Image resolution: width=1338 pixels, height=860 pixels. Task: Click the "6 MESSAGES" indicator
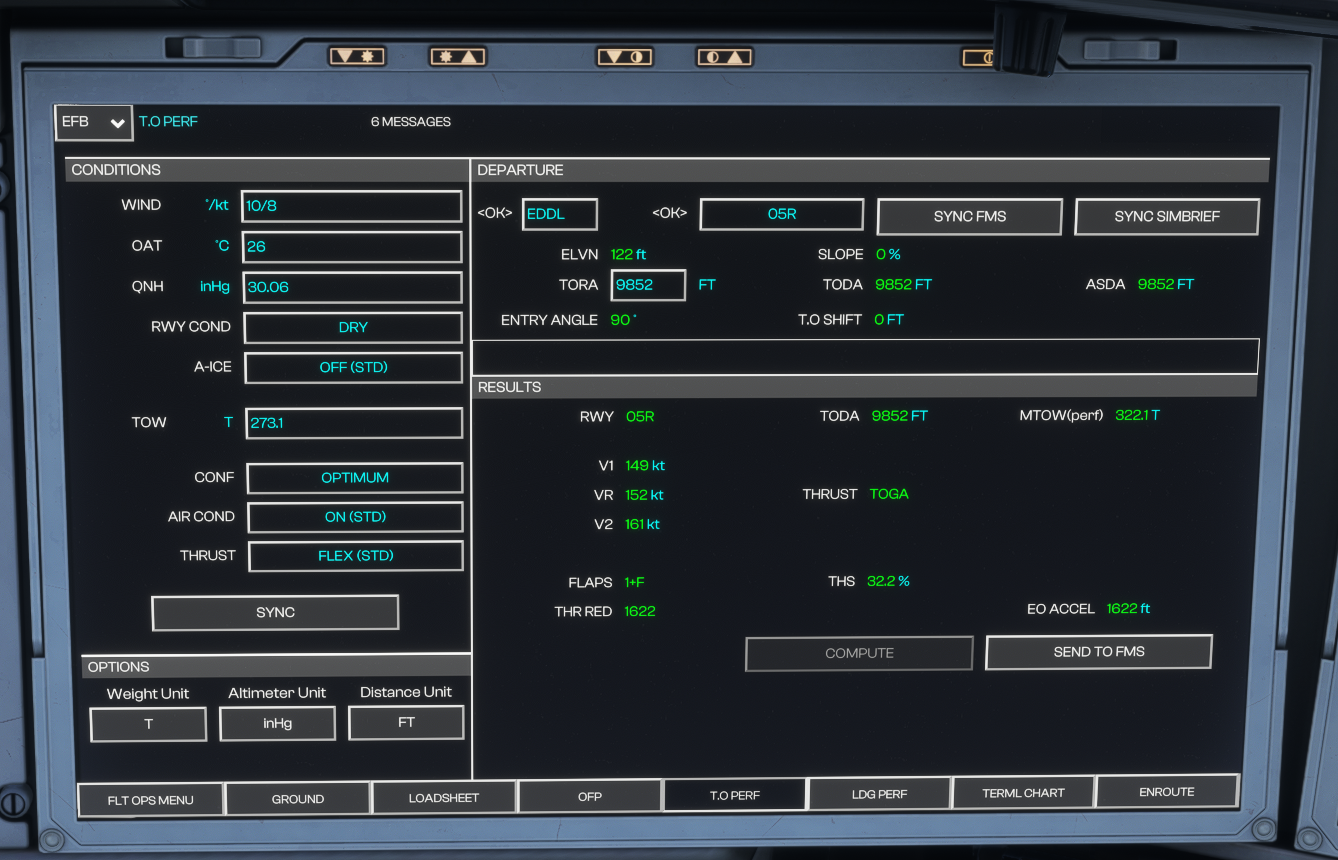coord(411,122)
